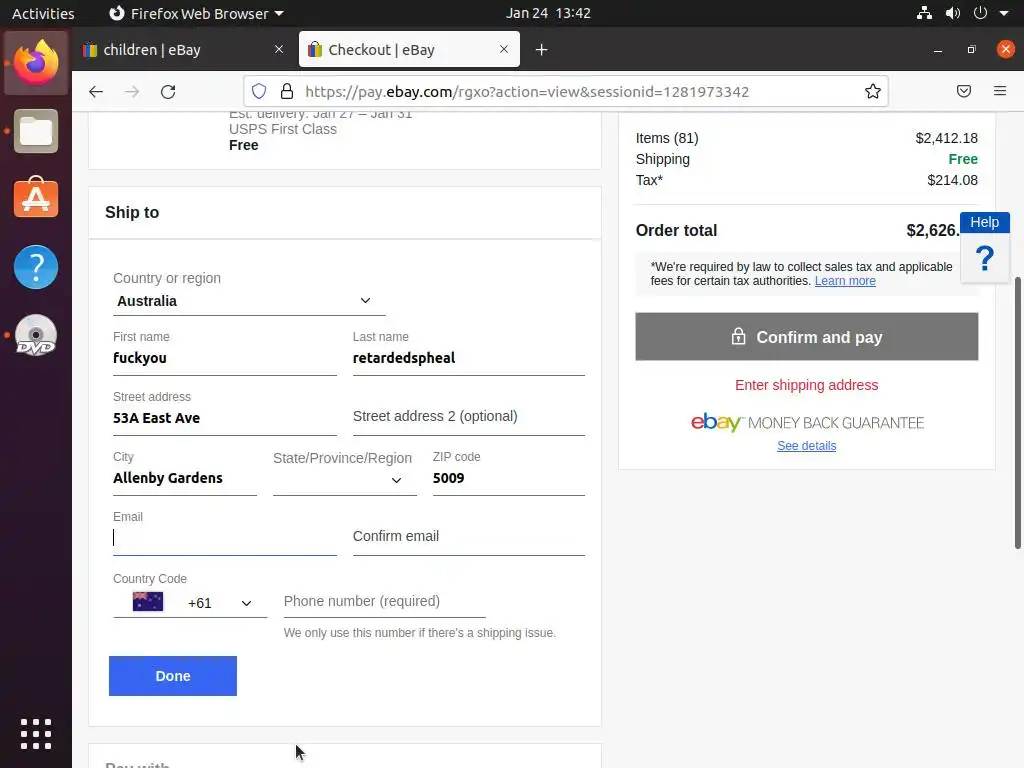Viewport: 1024px width, 768px height.
Task: Show Applications grid in the dock
Action: 36,733
